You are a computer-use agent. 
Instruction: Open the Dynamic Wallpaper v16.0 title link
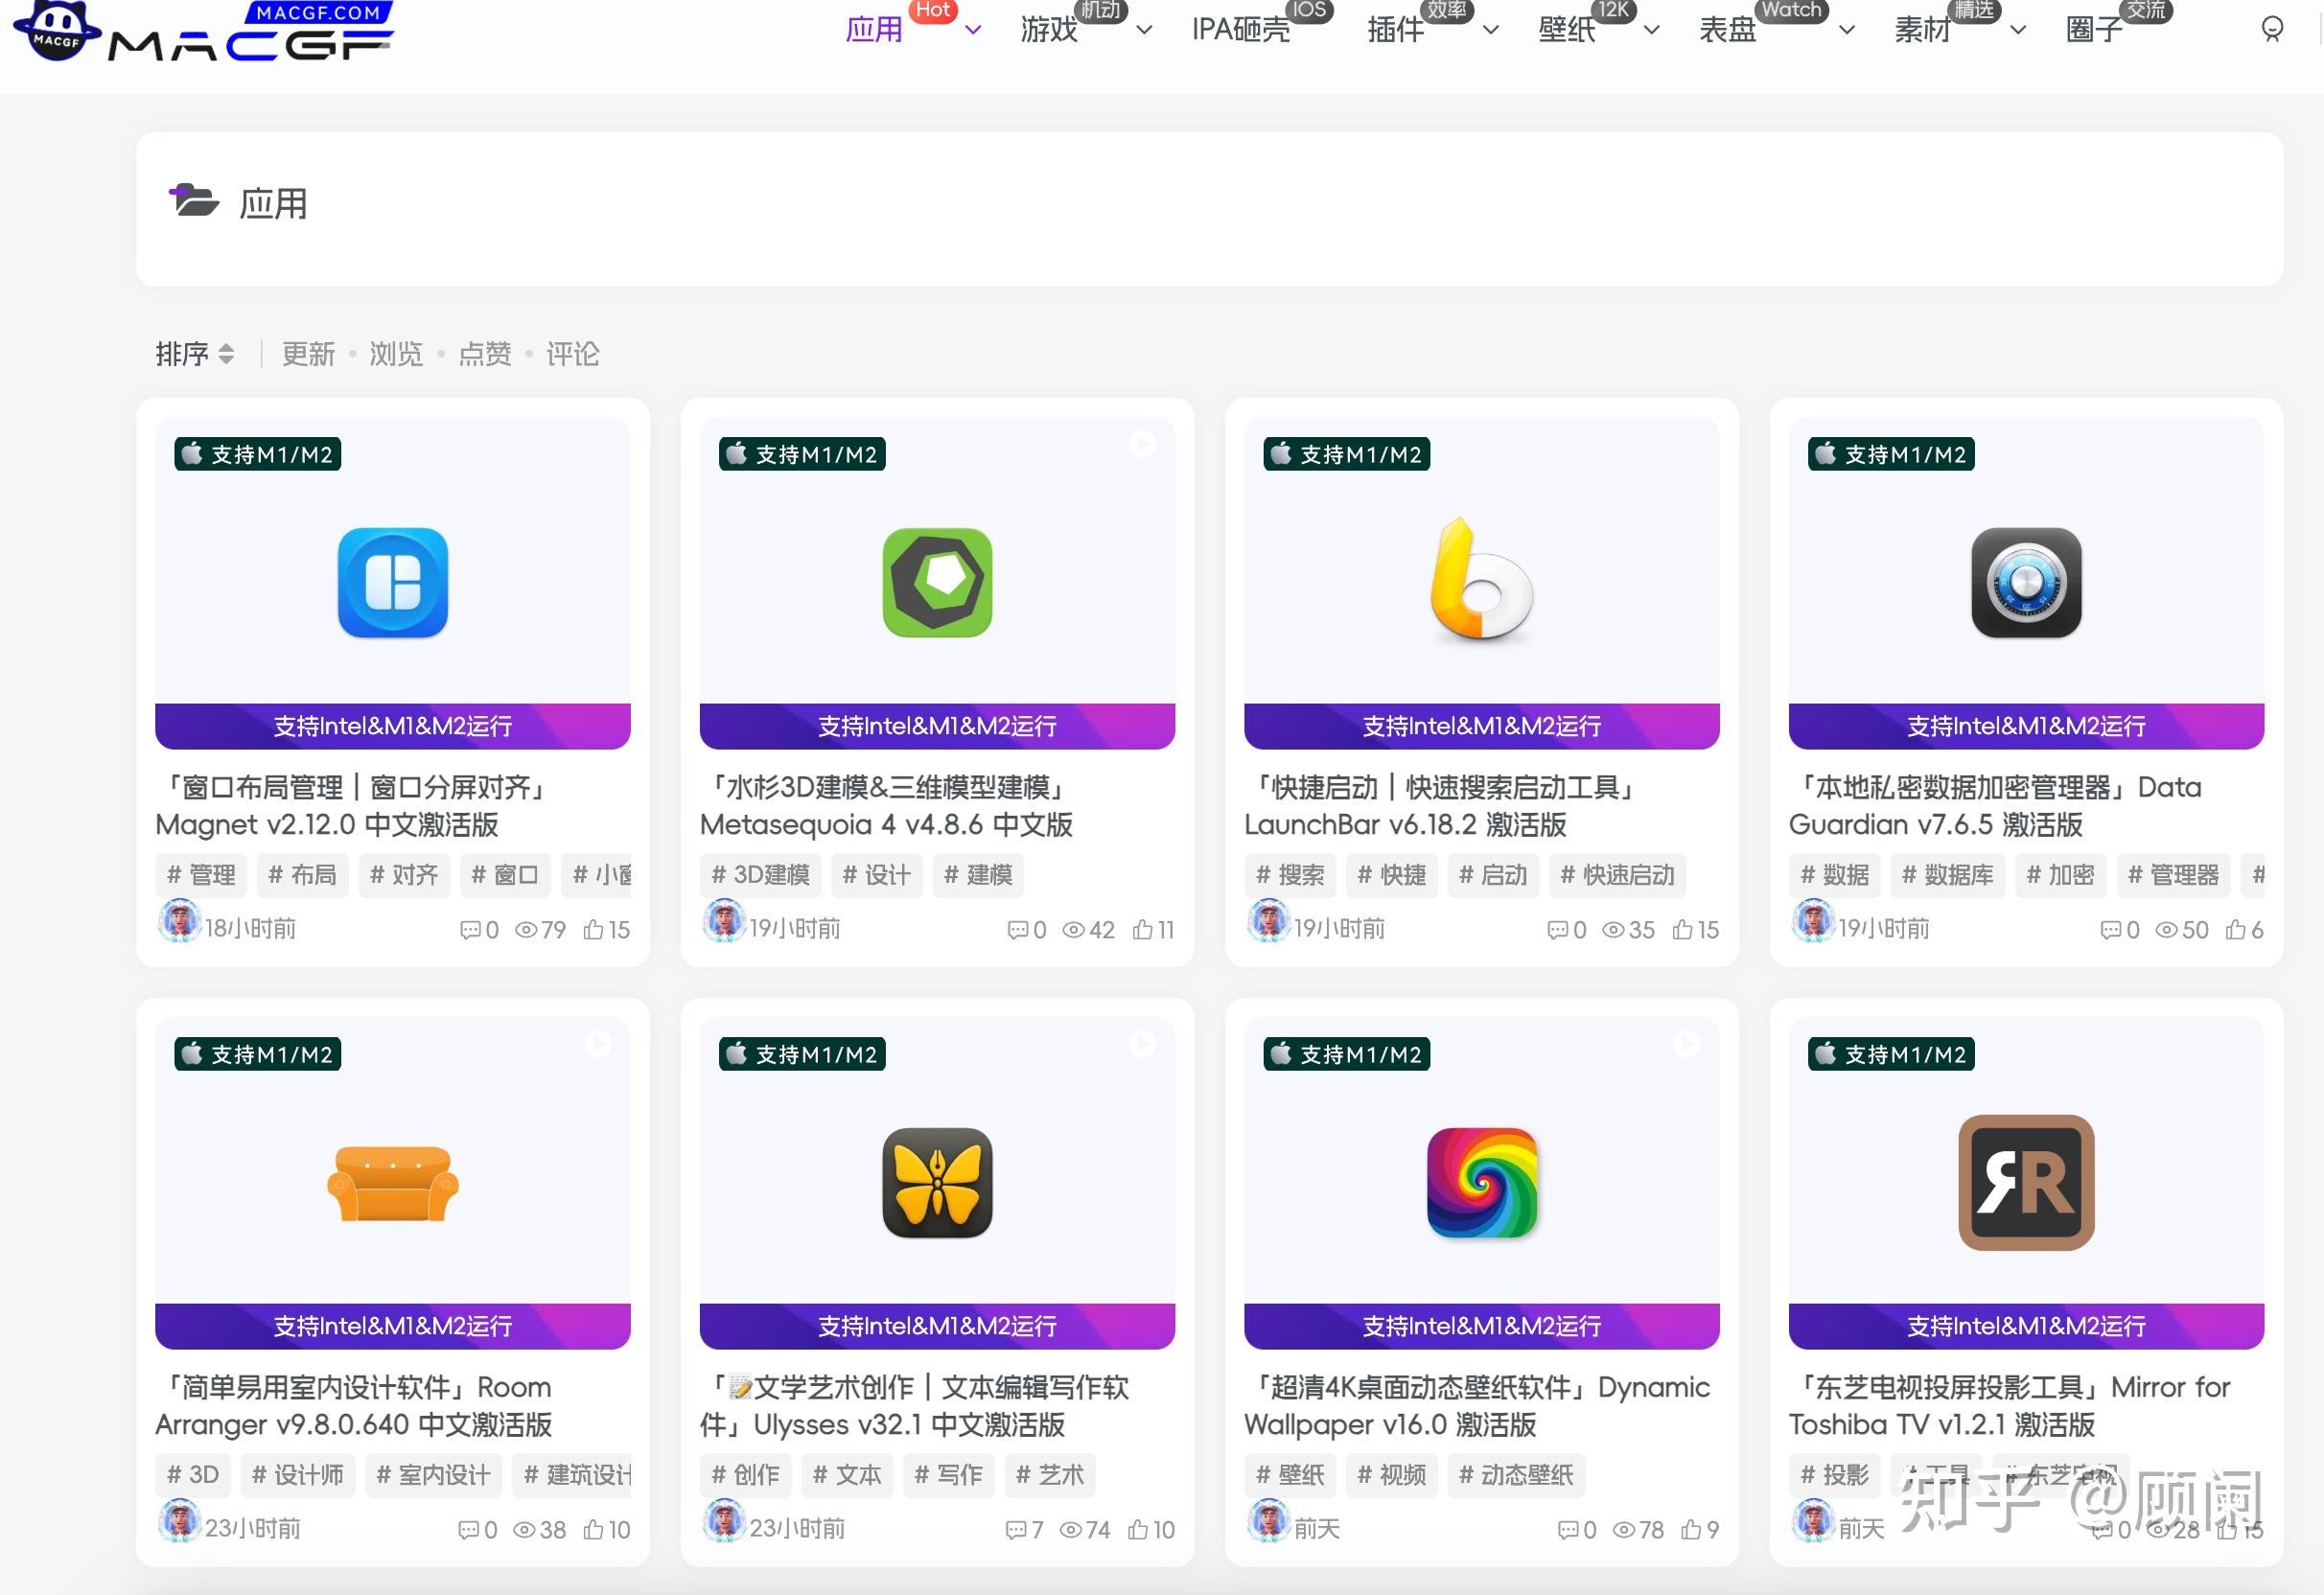tap(1477, 1406)
